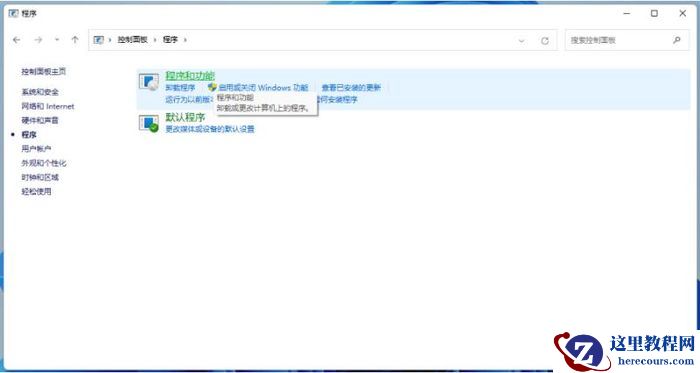Open 用户帐户 category
The height and width of the screenshot is (373, 700).
[x=36, y=149]
